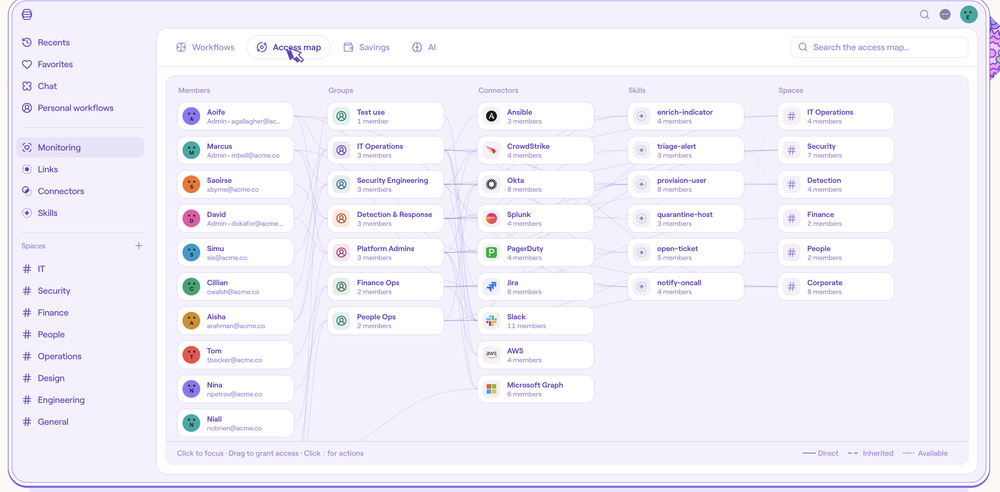Open the General space
Screen dimensions: 1000x492
click(x=80, y=422)
